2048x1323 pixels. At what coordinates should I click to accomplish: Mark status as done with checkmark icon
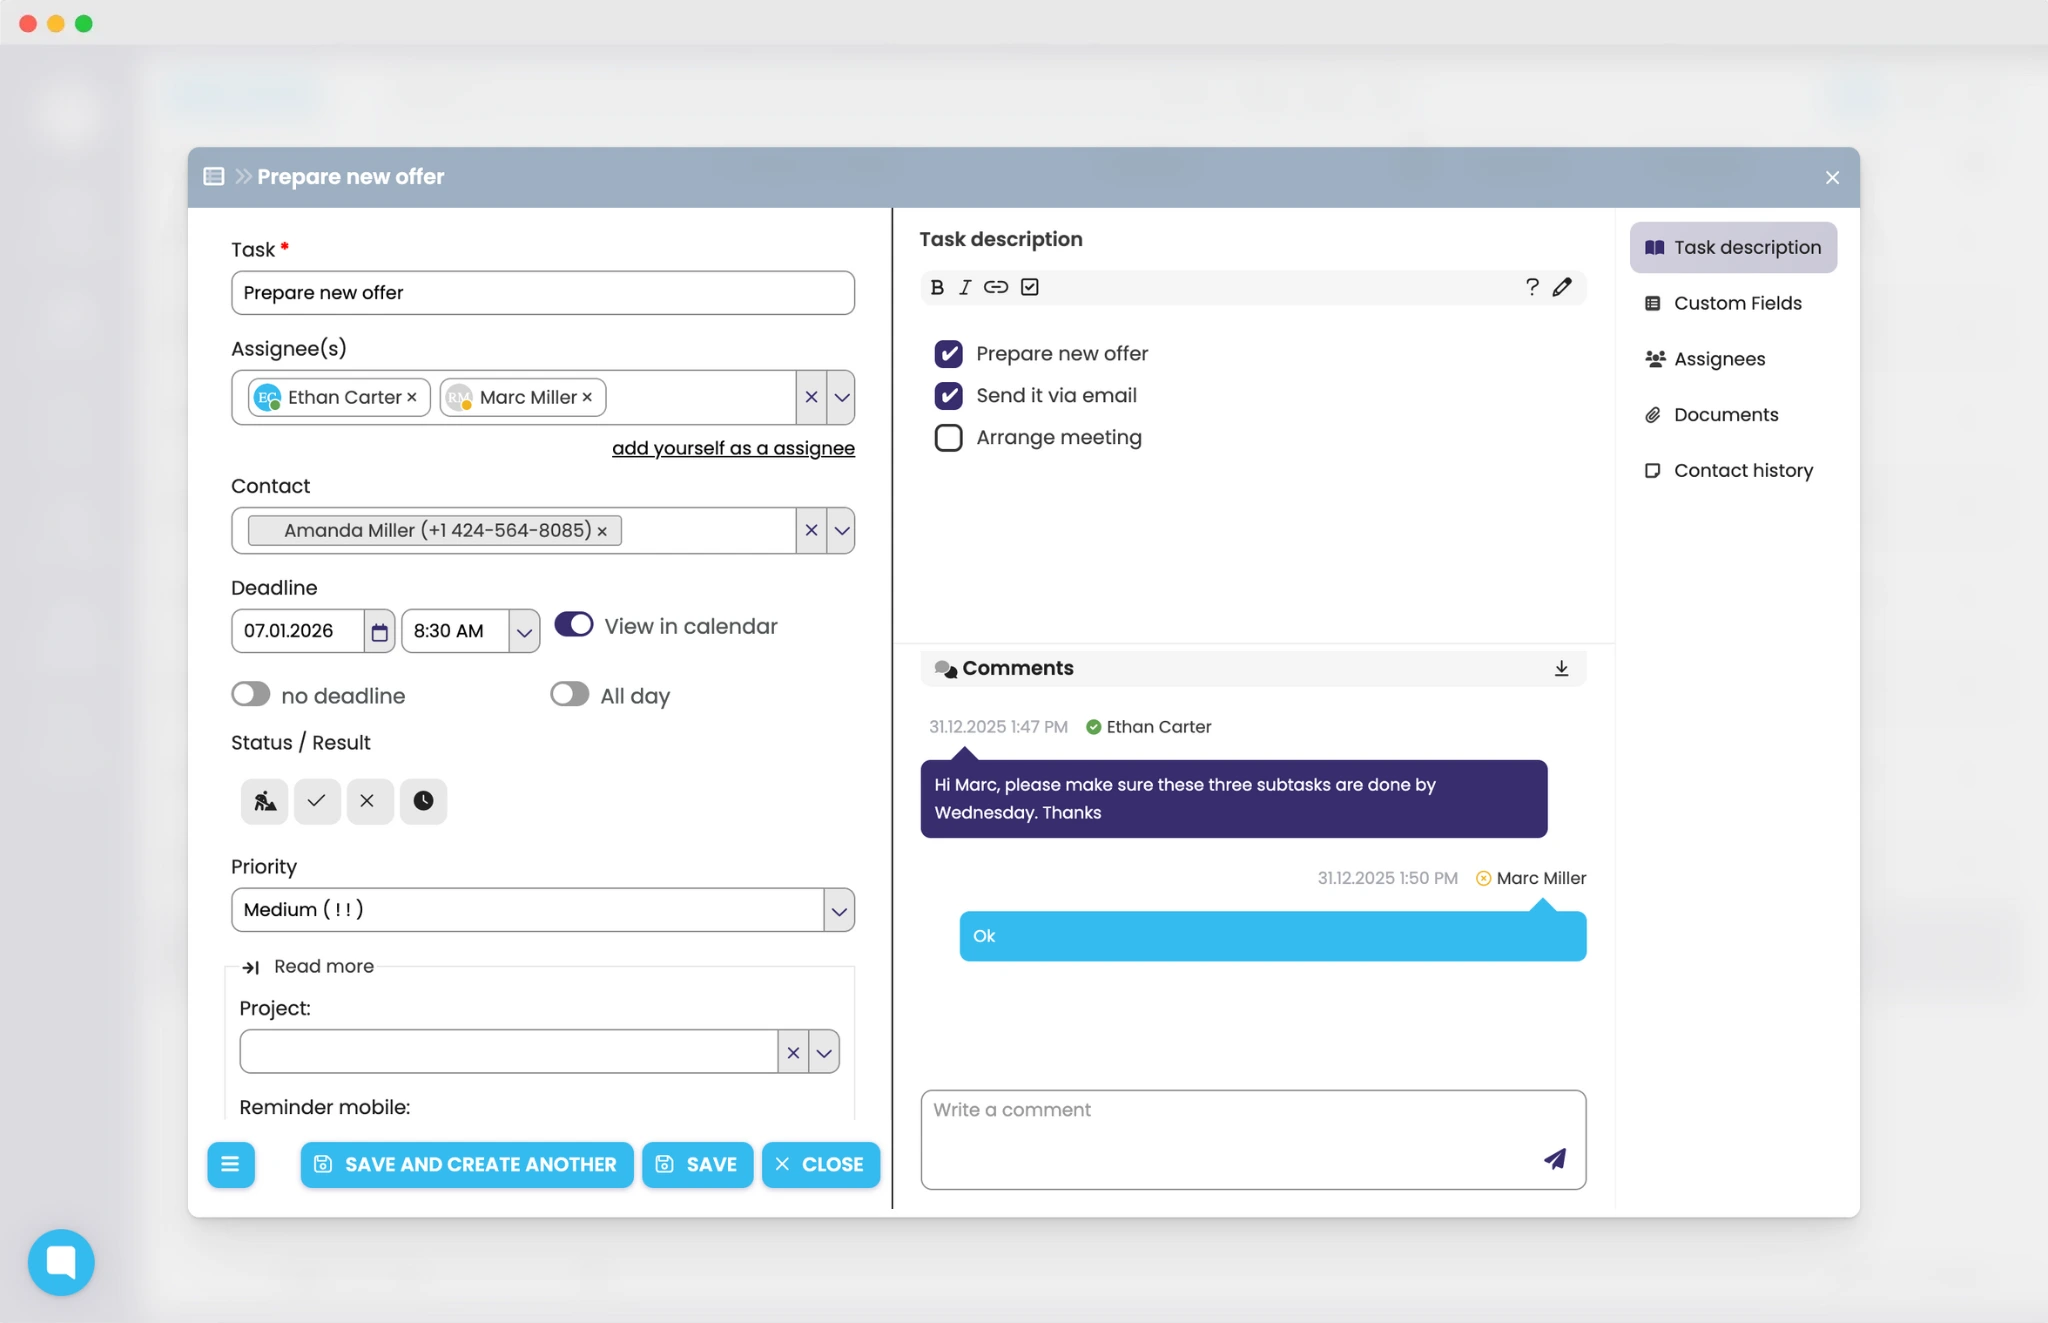(x=316, y=801)
